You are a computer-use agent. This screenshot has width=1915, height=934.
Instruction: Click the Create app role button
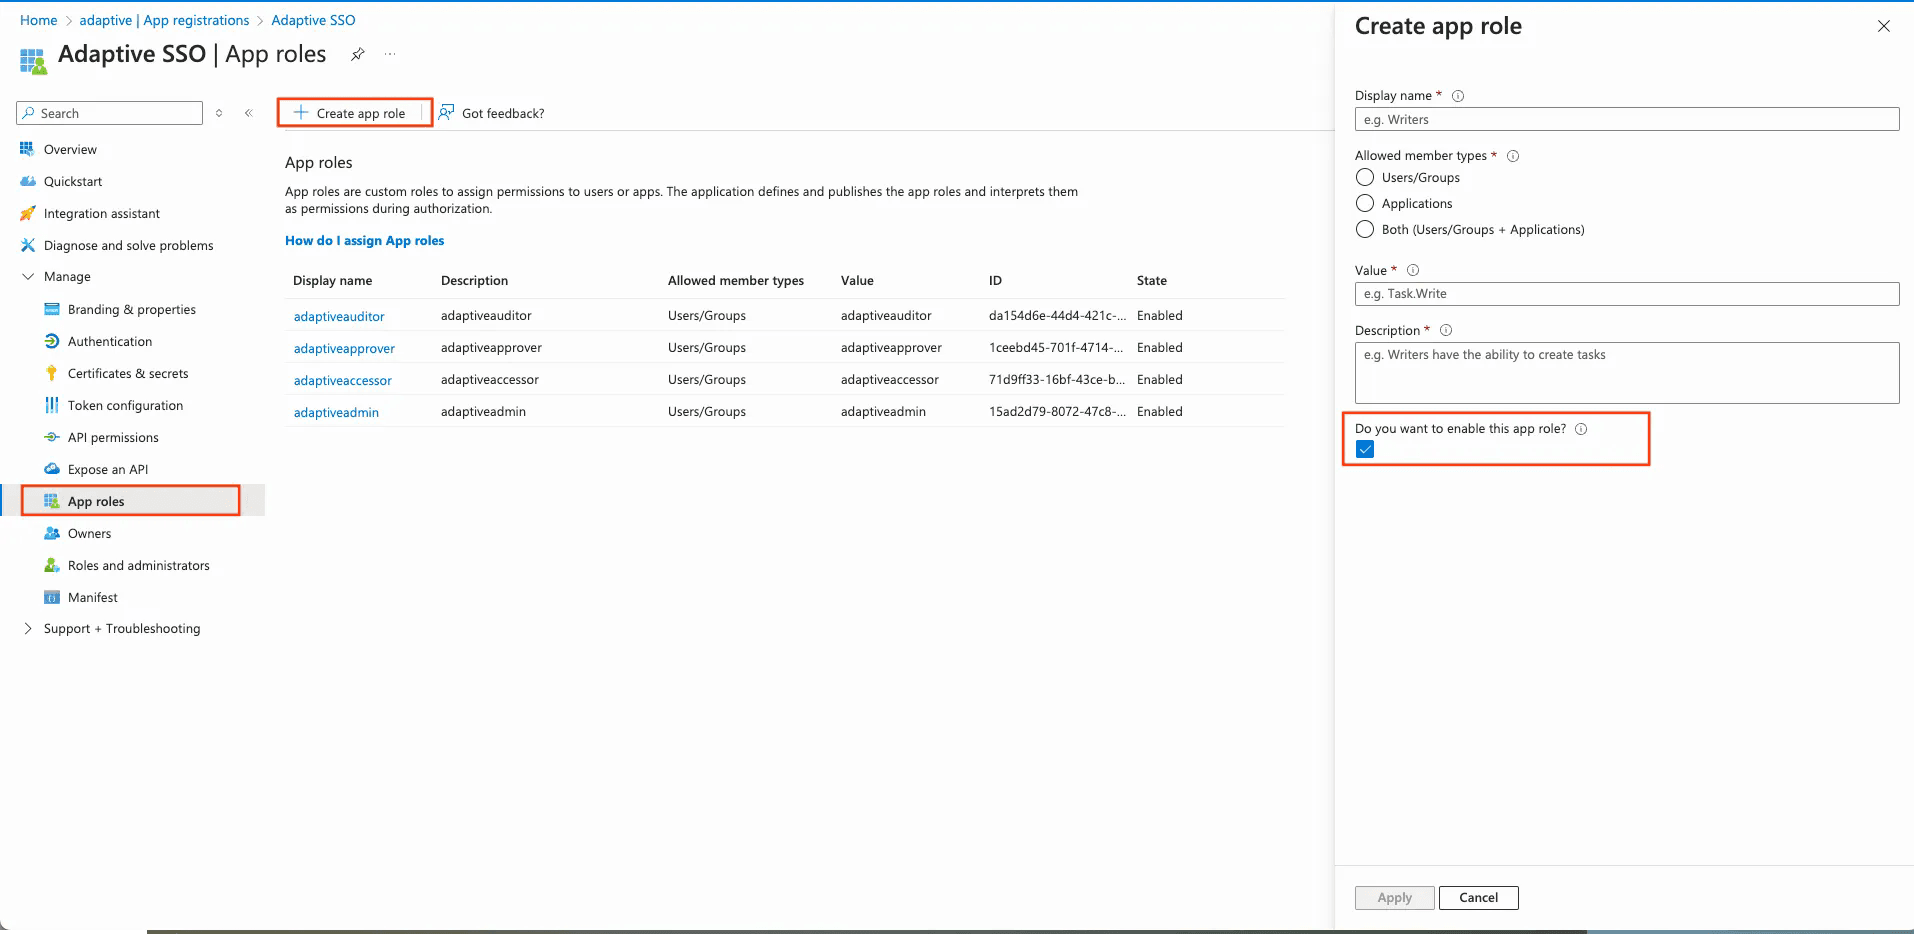(350, 113)
